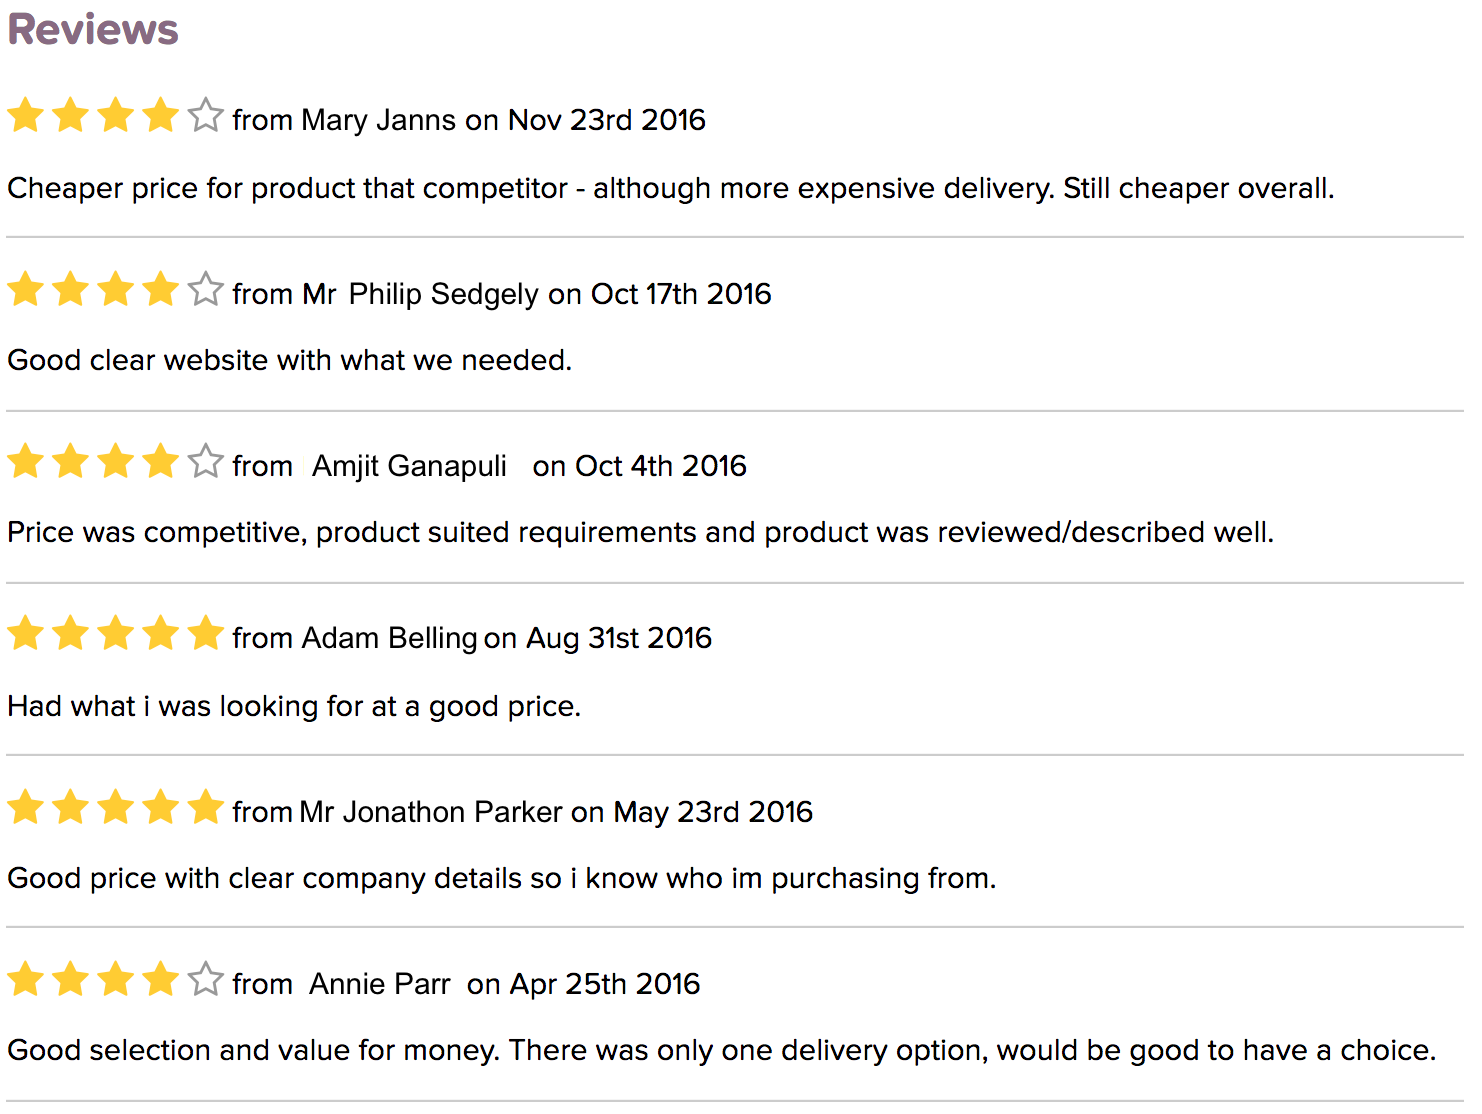This screenshot has width=1482, height=1114.
Task: Click the Nov 23rd 2016 review date
Action: [x=607, y=120]
